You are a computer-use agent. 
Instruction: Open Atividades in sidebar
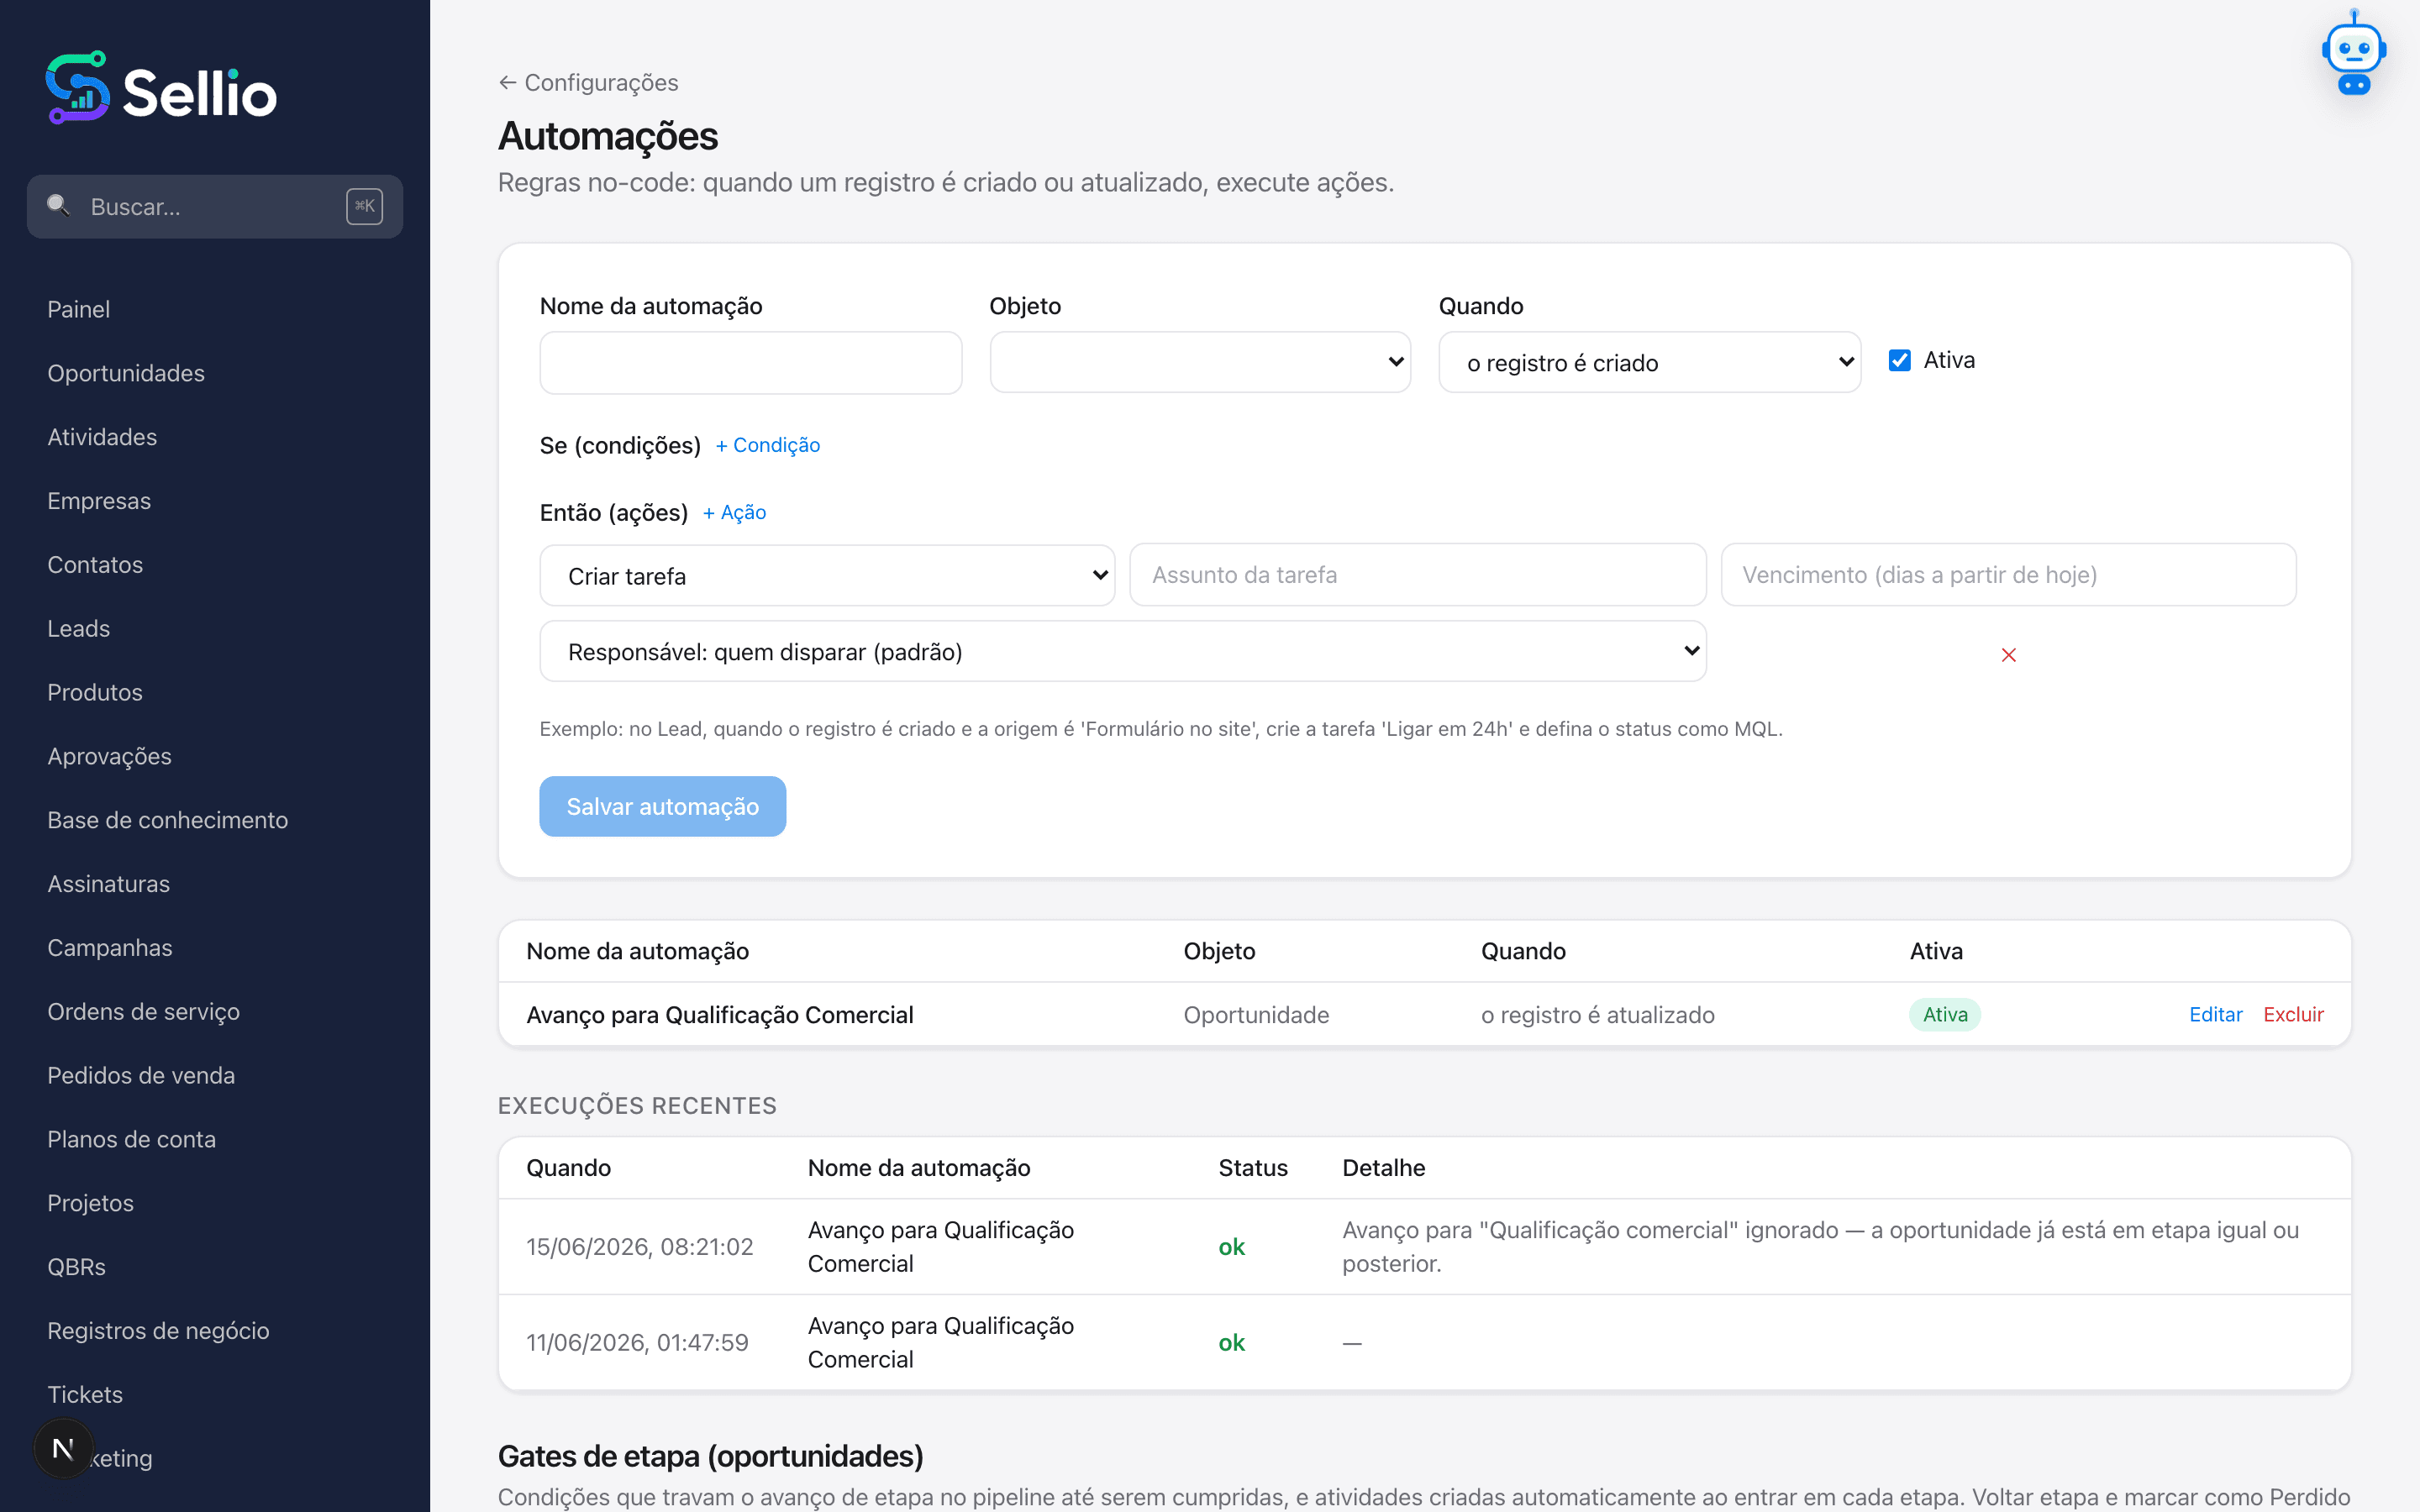(102, 437)
